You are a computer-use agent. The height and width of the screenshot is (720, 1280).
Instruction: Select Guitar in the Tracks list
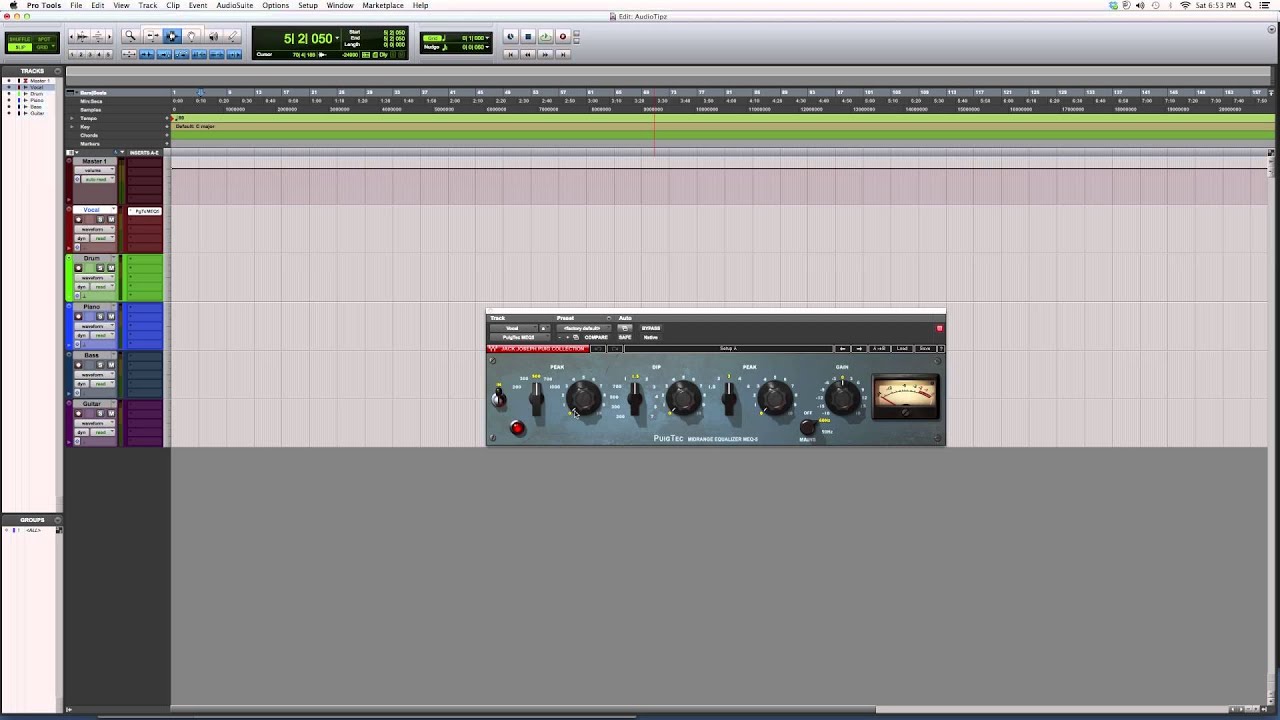37,113
